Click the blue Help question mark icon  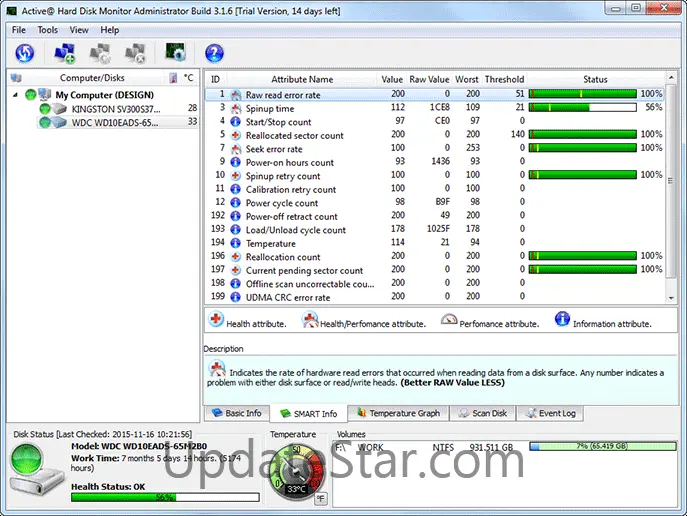coord(214,53)
